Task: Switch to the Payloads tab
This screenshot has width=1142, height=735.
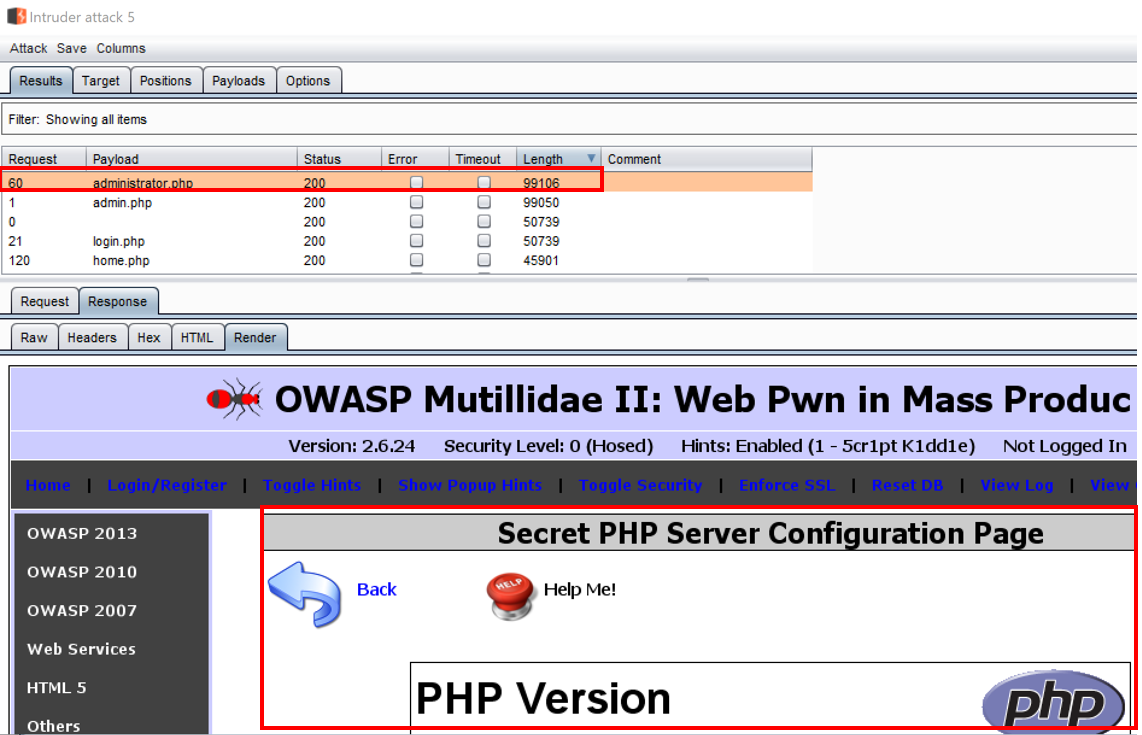Action: 238,81
